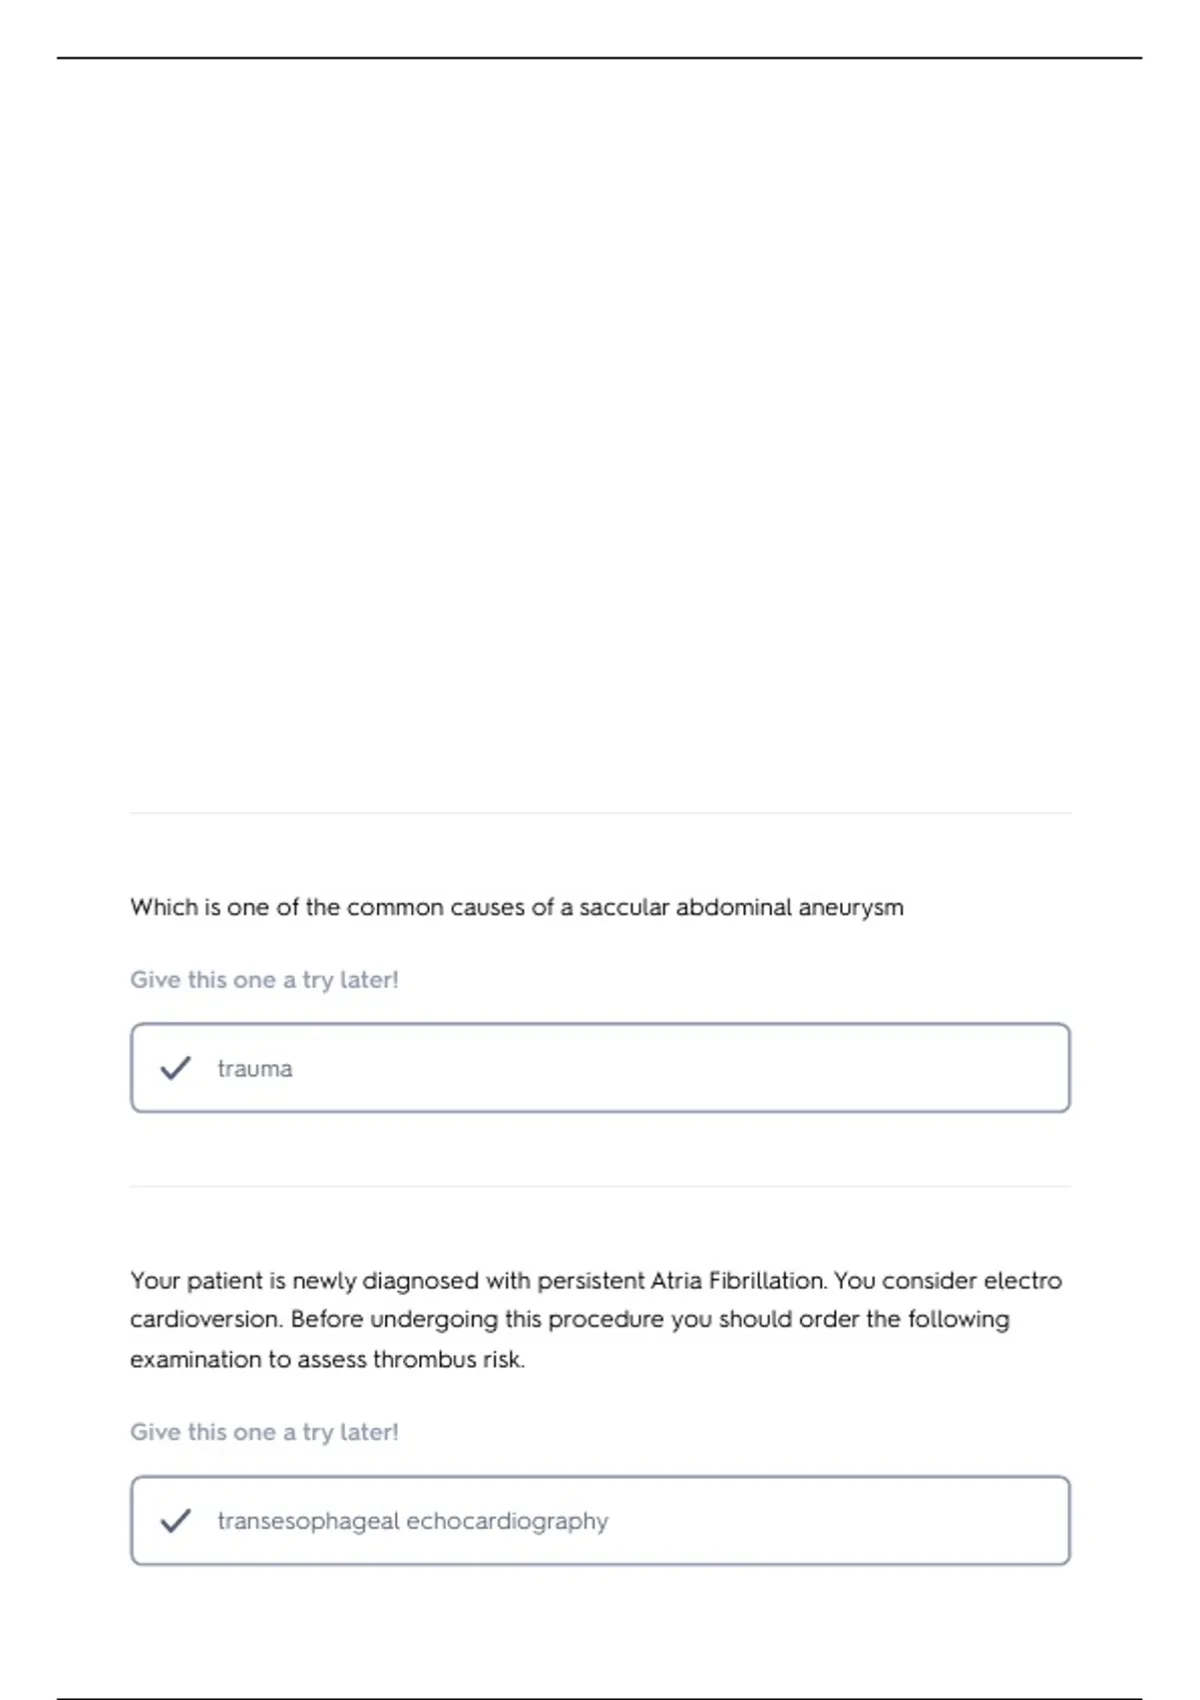Click the divider line above the aneurysm question
Screen dimensions: 1200x1700
click(x=600, y=814)
